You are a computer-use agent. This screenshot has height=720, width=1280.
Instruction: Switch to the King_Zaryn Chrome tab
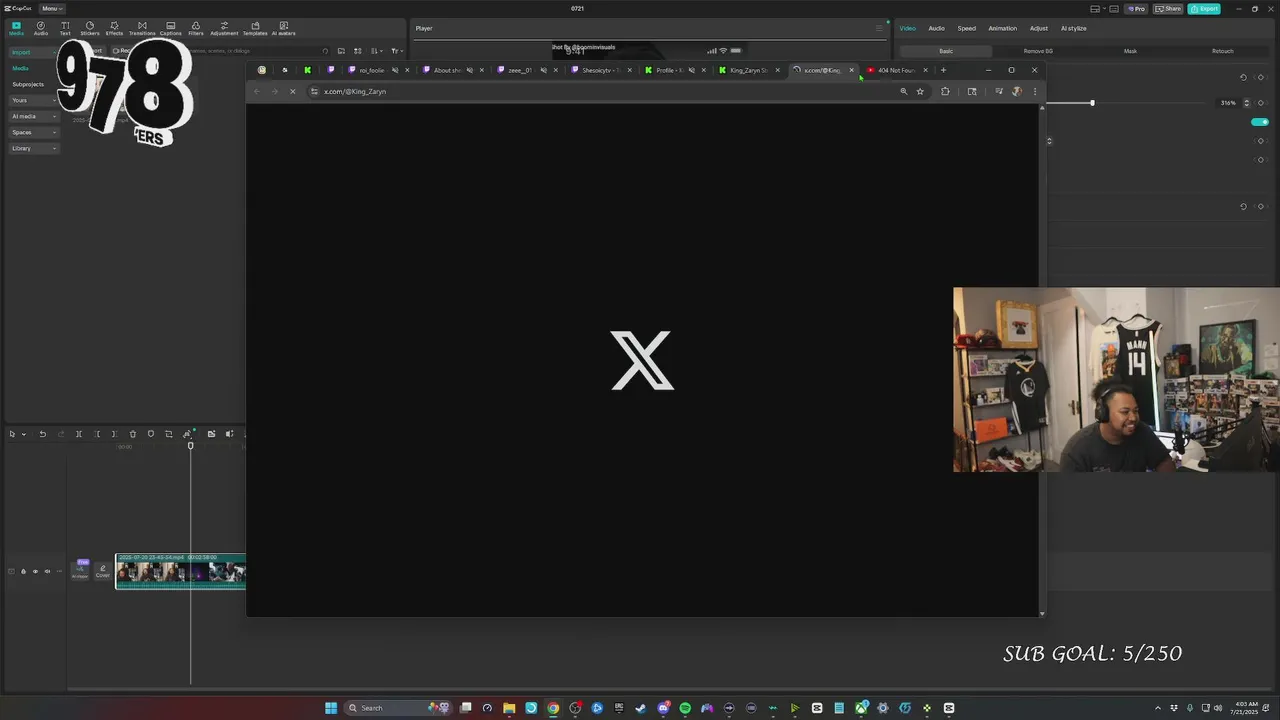750,70
